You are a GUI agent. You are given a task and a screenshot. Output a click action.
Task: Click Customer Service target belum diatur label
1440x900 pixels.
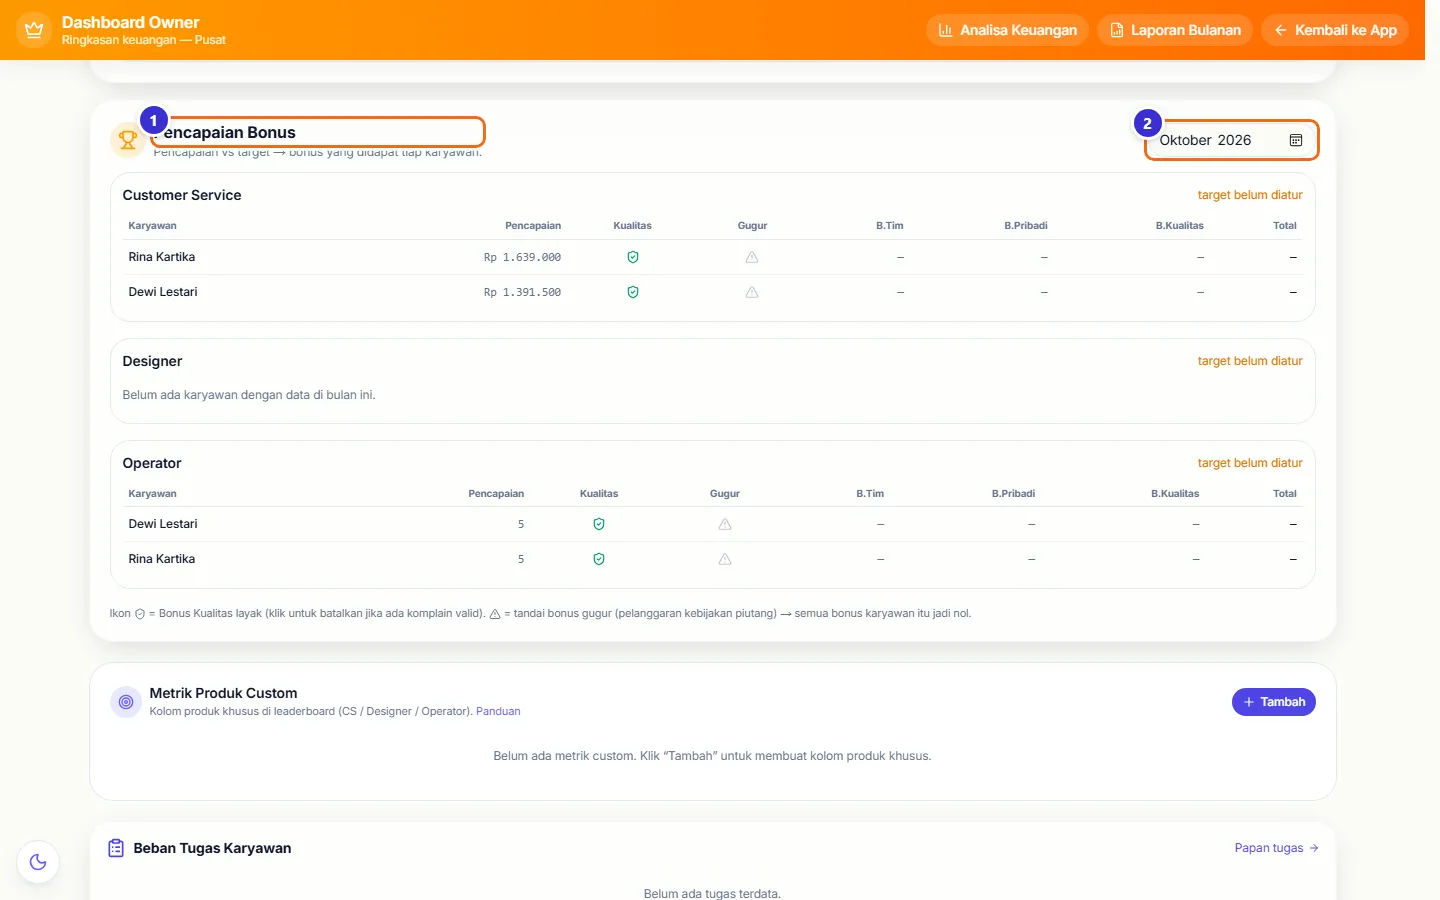tap(1250, 195)
